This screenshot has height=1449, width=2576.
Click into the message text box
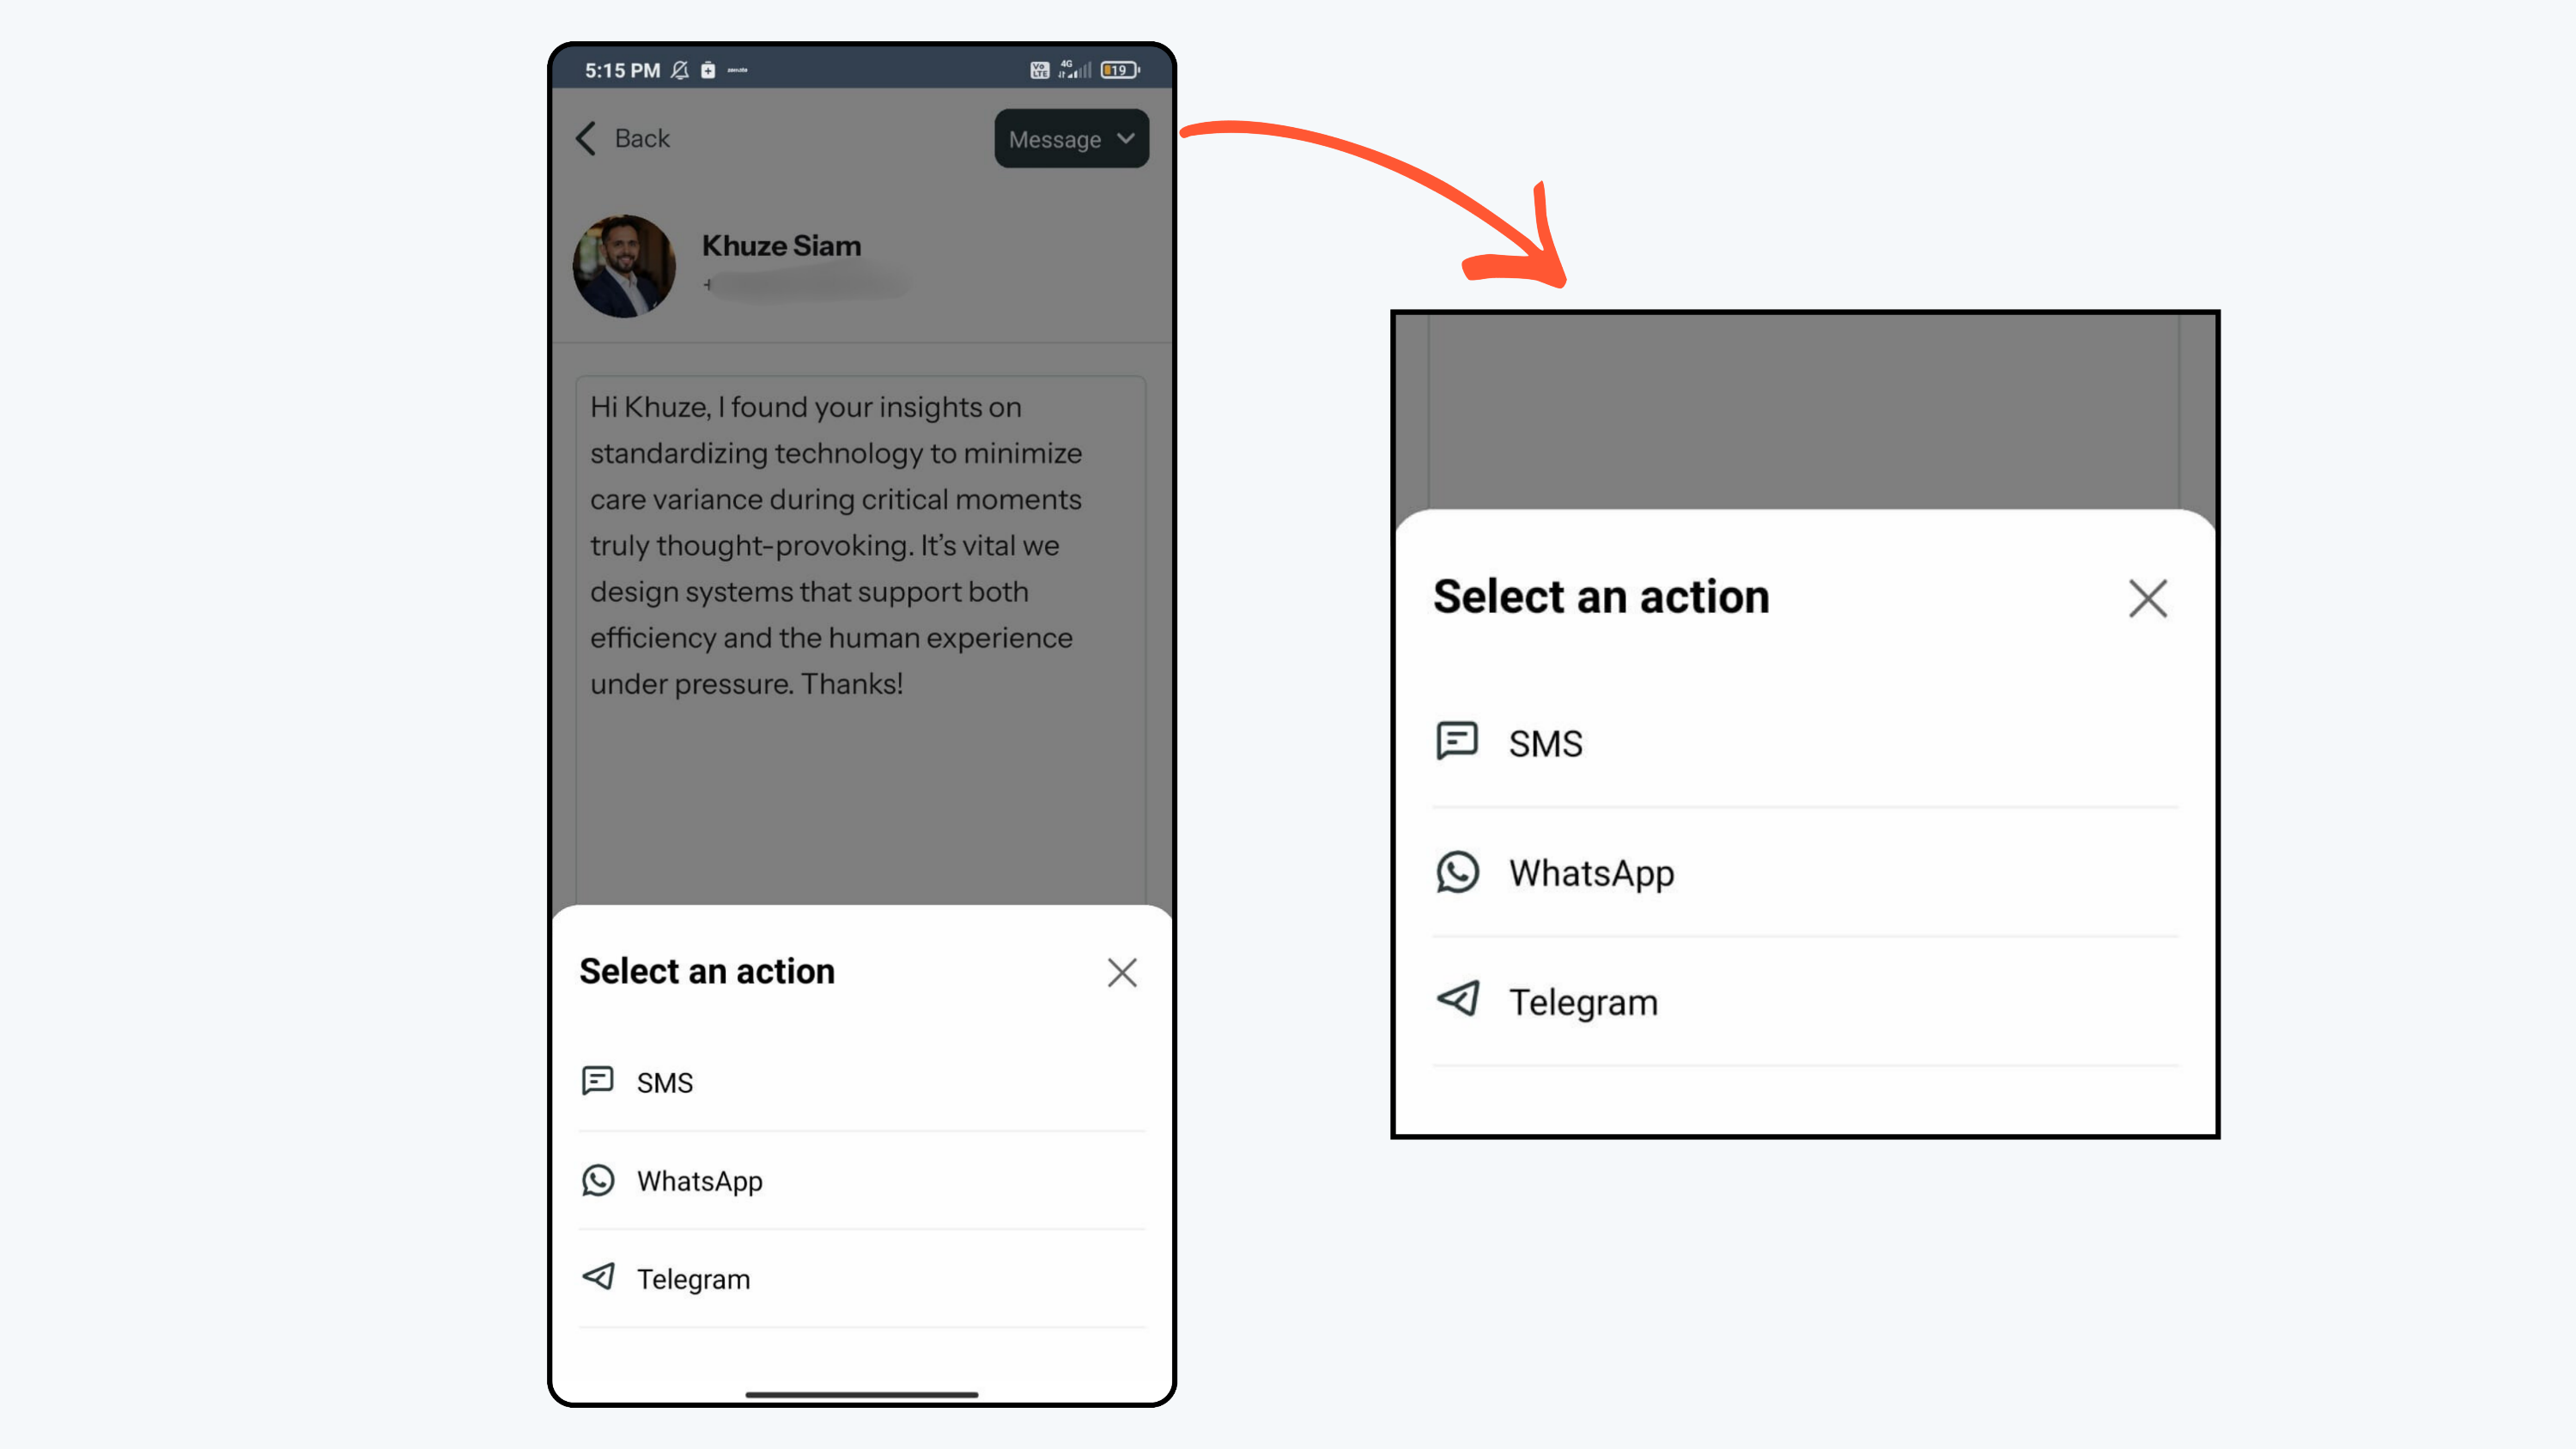pos(861,640)
